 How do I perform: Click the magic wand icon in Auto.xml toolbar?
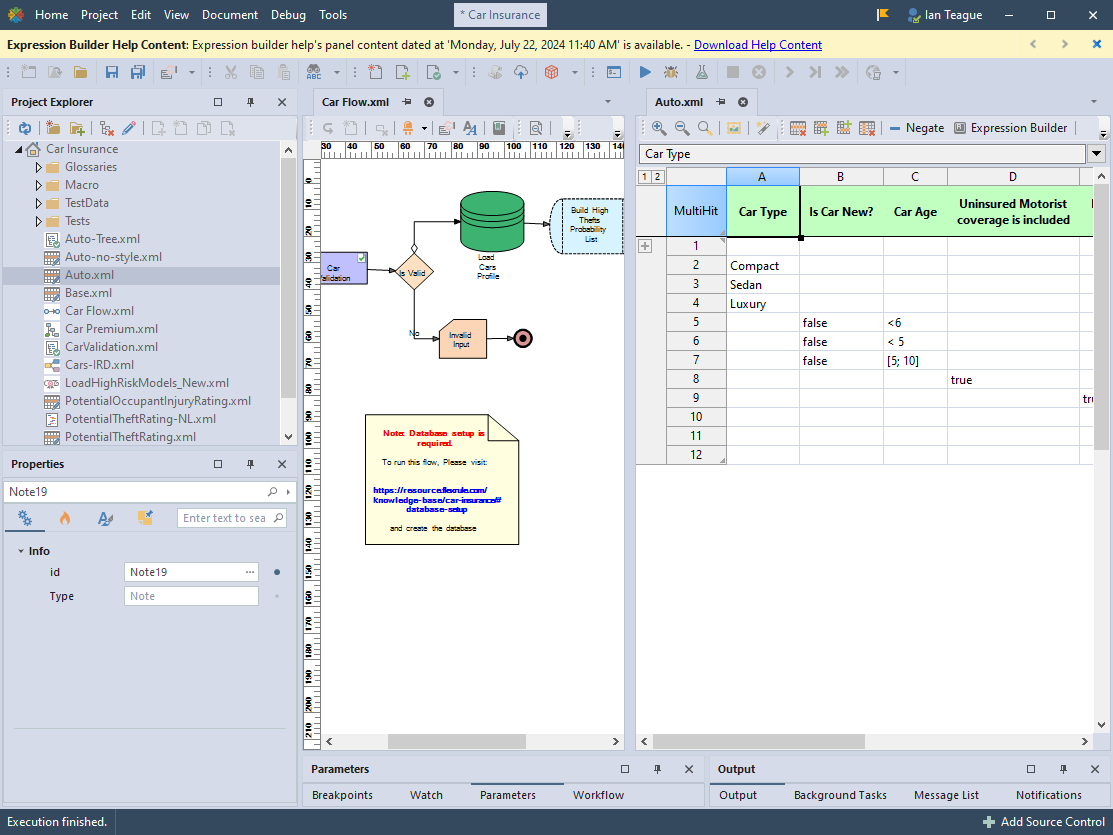[x=763, y=128]
